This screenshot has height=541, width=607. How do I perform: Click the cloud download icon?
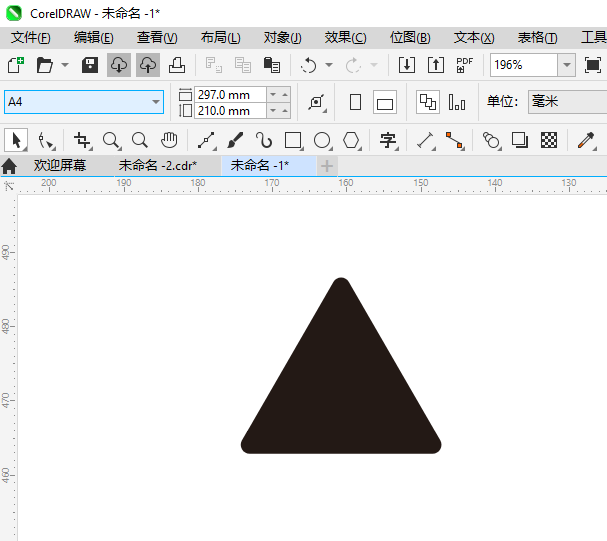pyautogui.click(x=119, y=65)
